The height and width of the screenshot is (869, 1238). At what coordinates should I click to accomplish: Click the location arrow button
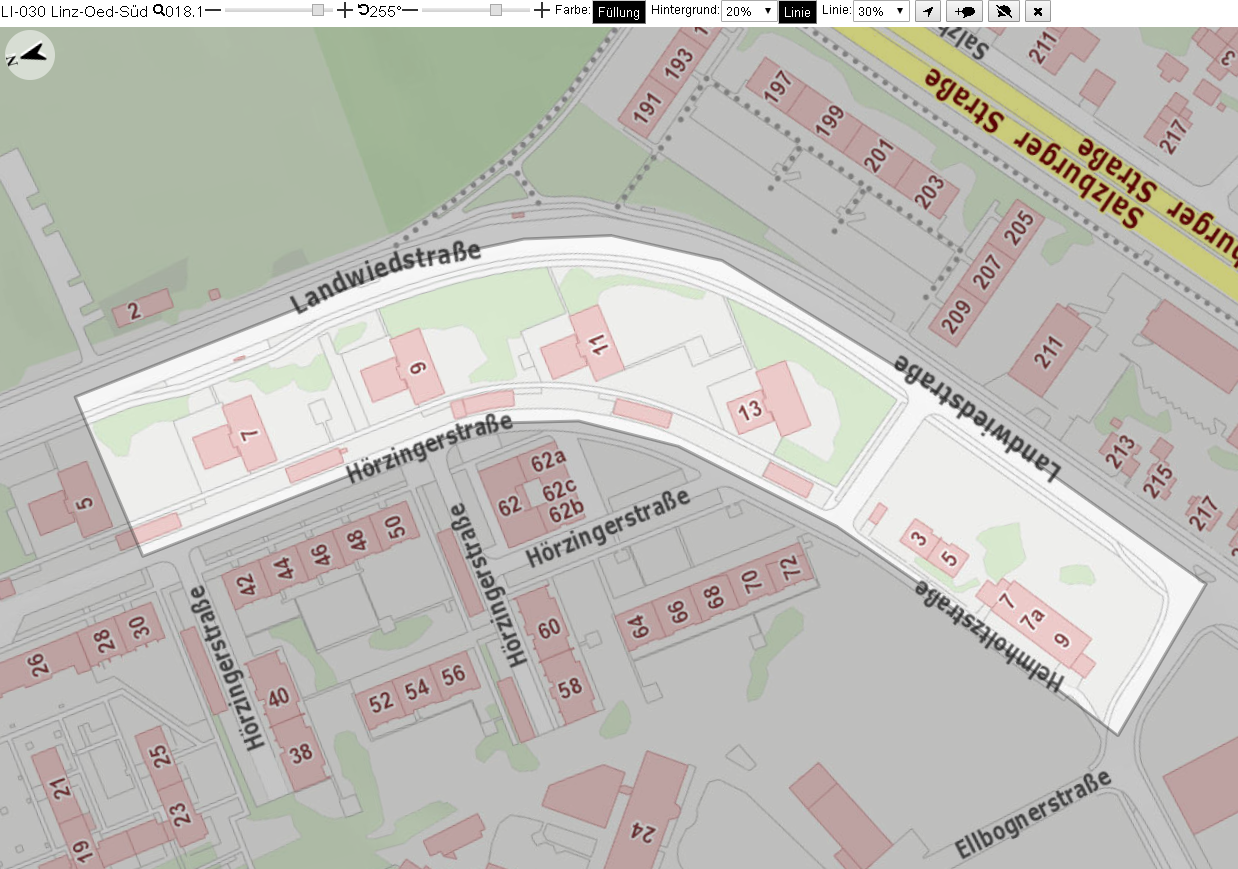[x=928, y=12]
